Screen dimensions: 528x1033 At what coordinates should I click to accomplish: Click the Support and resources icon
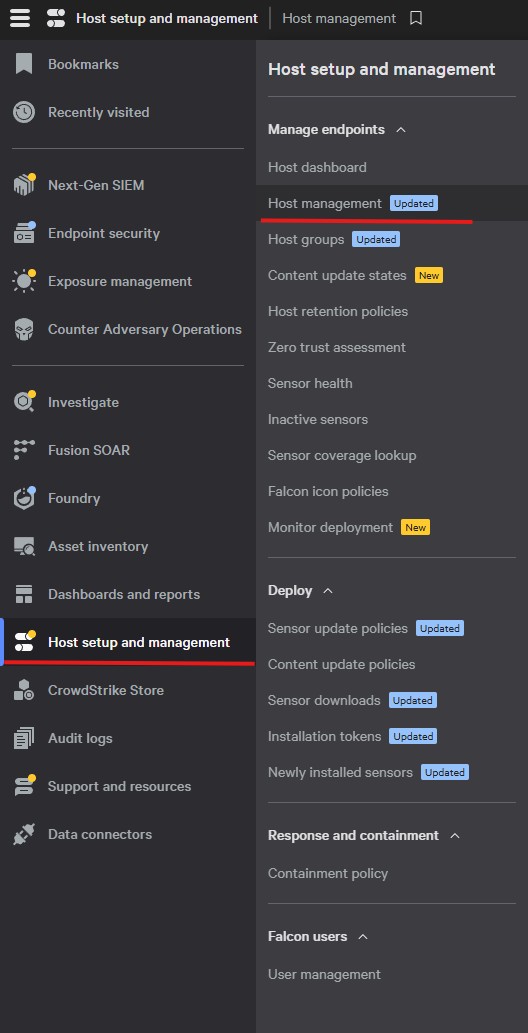coord(24,786)
